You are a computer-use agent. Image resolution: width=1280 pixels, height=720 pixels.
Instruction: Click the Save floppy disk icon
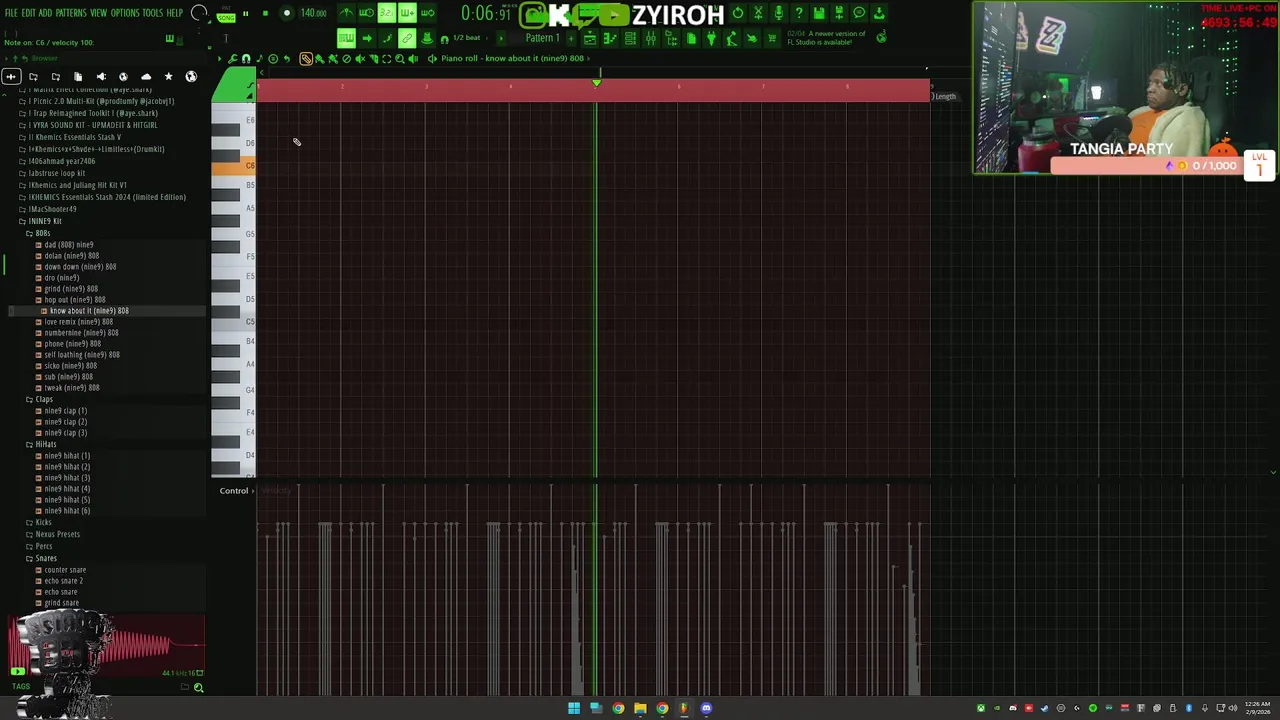point(819,13)
